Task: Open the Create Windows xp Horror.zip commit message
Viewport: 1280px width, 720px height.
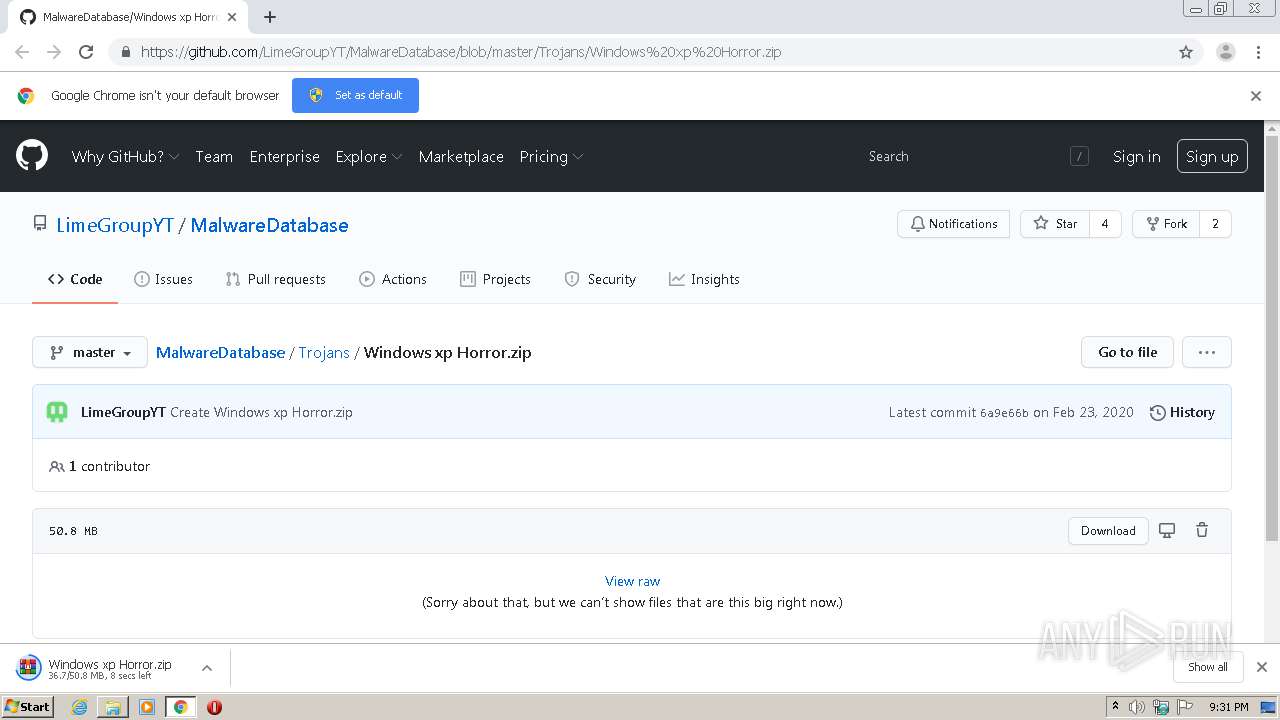Action: 261,412
